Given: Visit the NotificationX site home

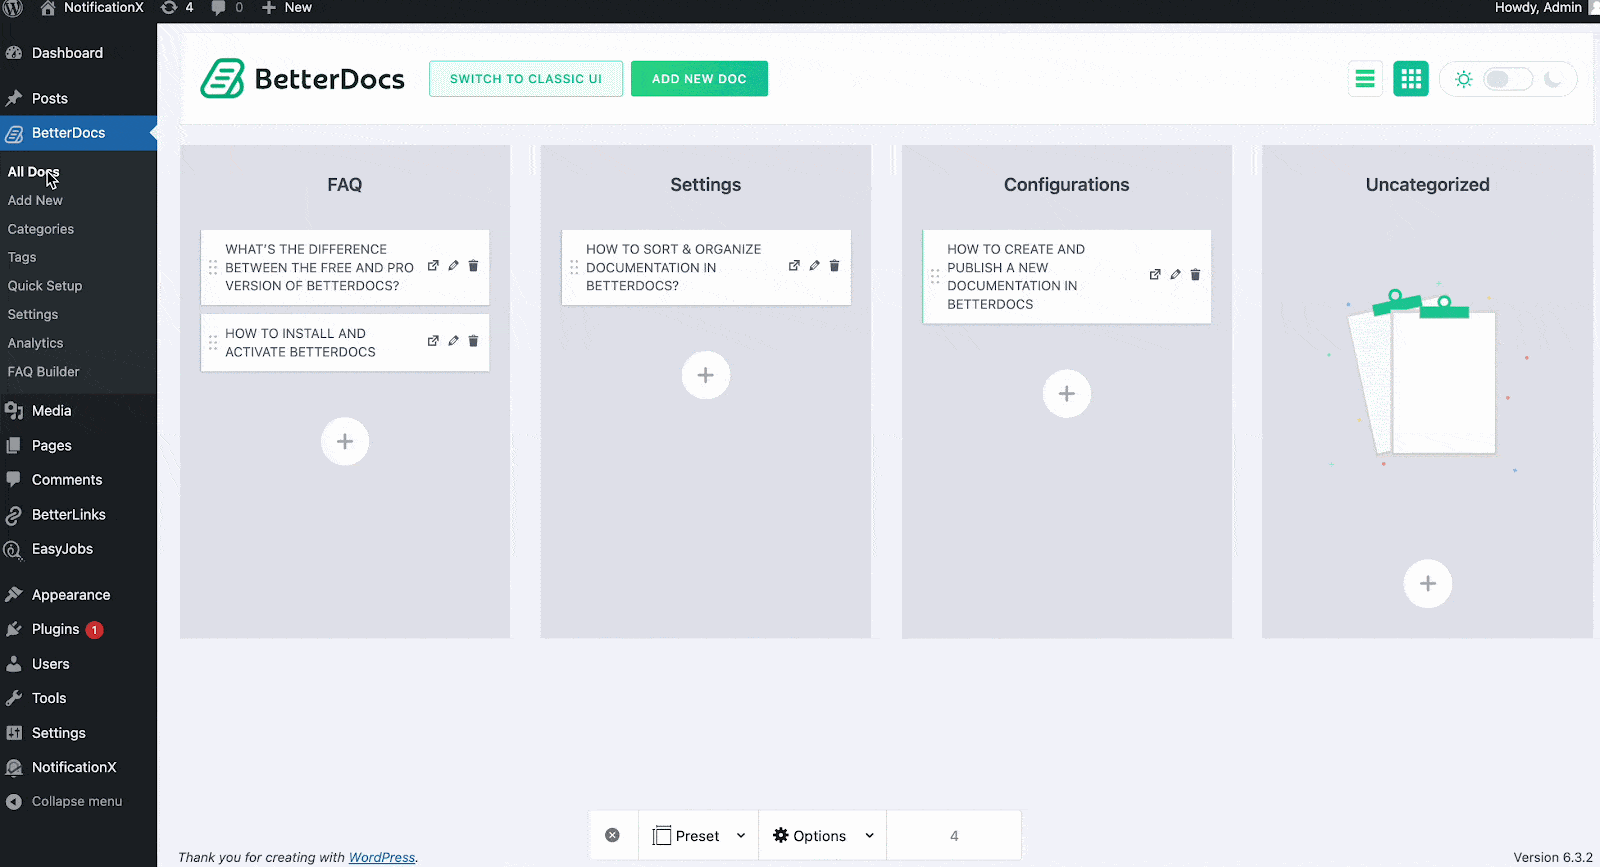Looking at the screenshot, I should 92,8.
